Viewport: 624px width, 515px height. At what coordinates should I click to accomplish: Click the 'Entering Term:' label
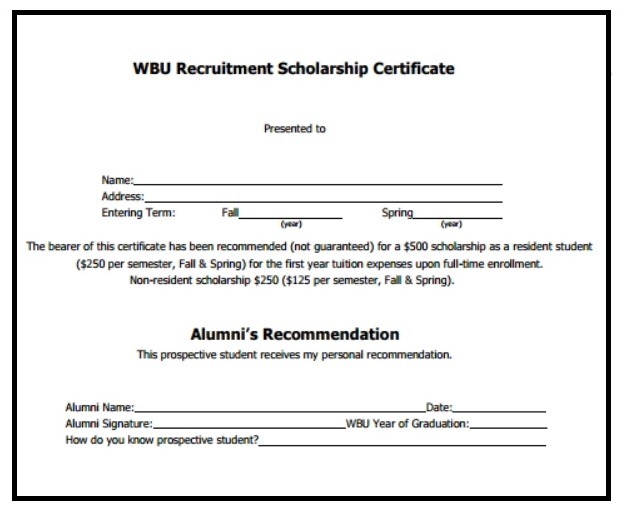coord(138,213)
